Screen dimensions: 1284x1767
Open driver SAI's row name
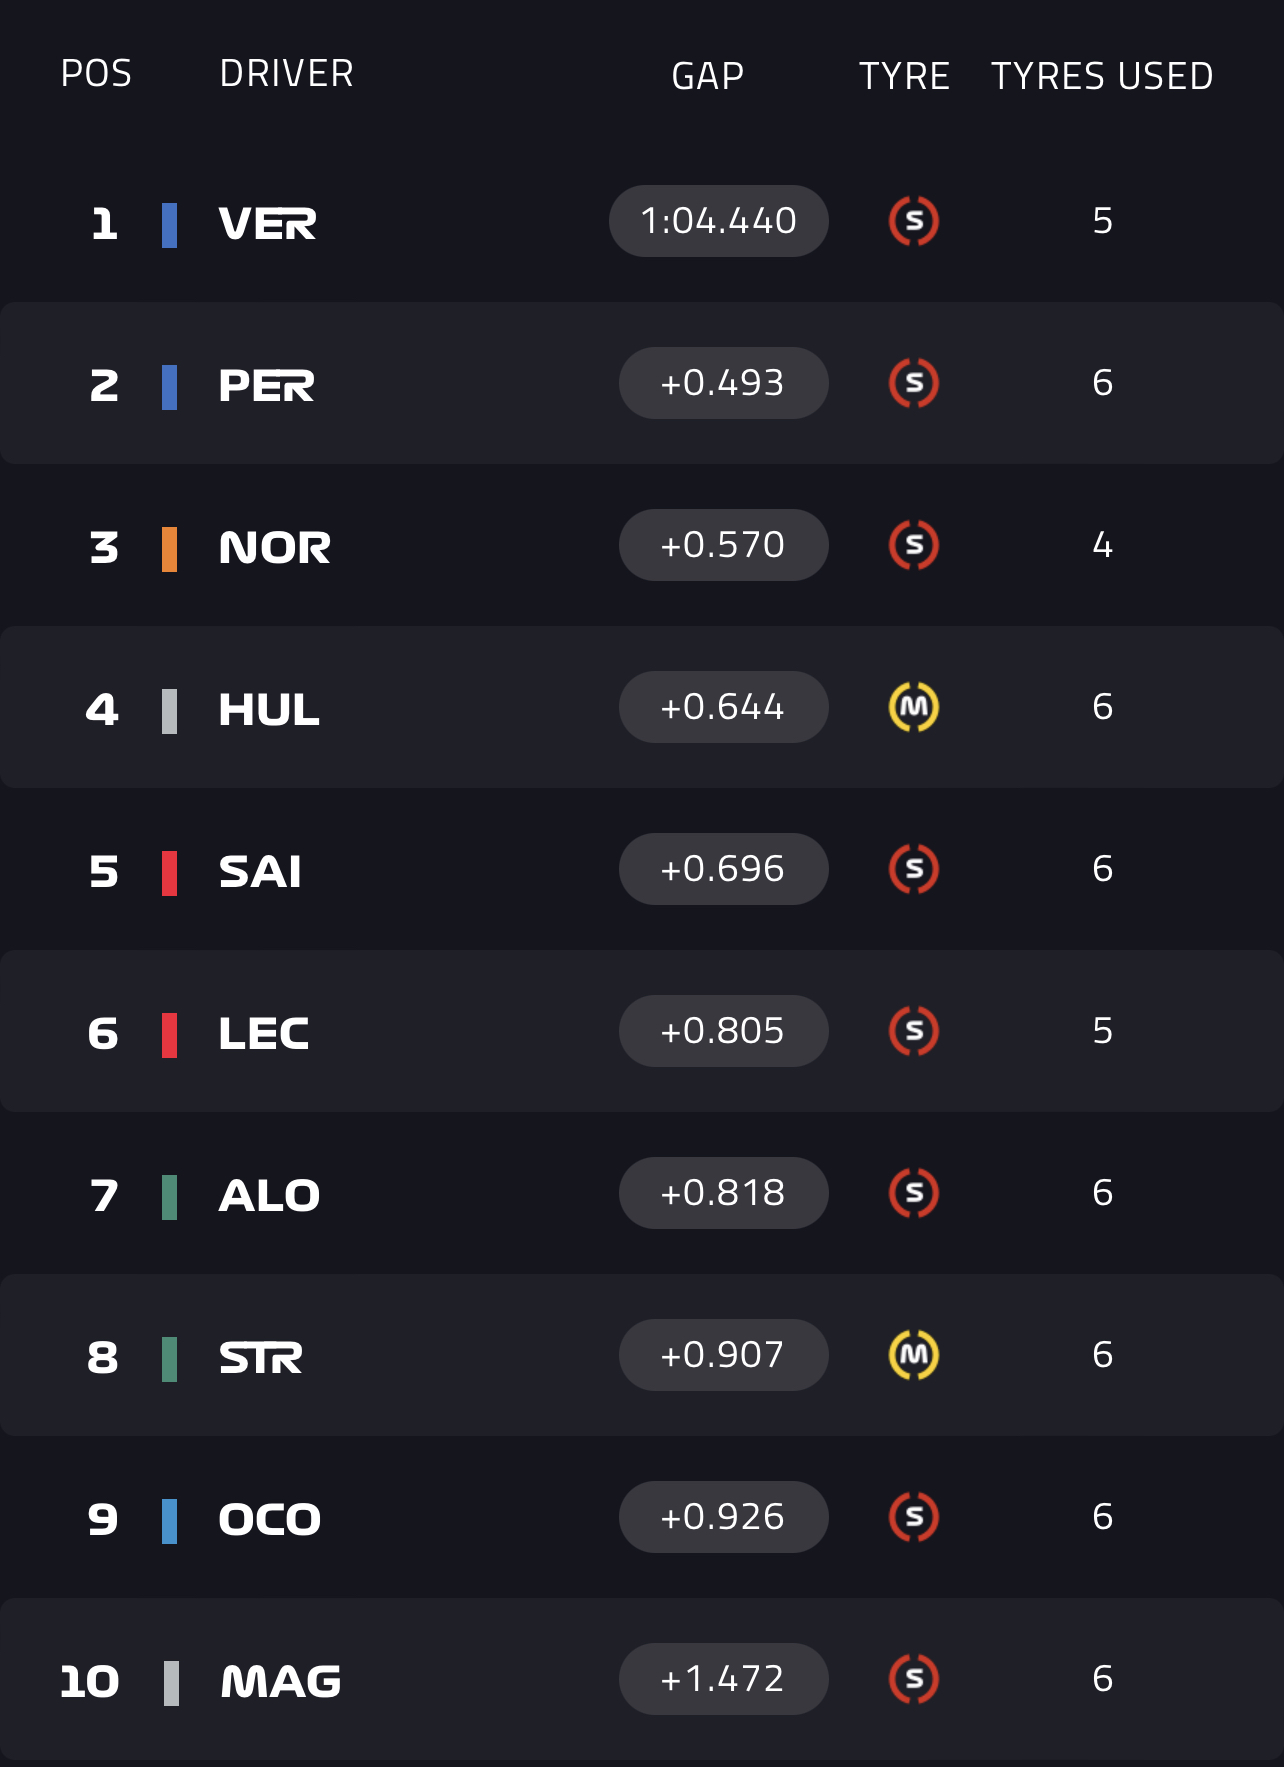260,872
